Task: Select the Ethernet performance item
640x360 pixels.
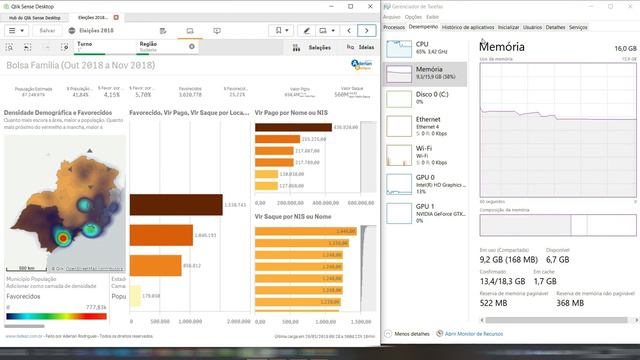Action: [x=425, y=126]
